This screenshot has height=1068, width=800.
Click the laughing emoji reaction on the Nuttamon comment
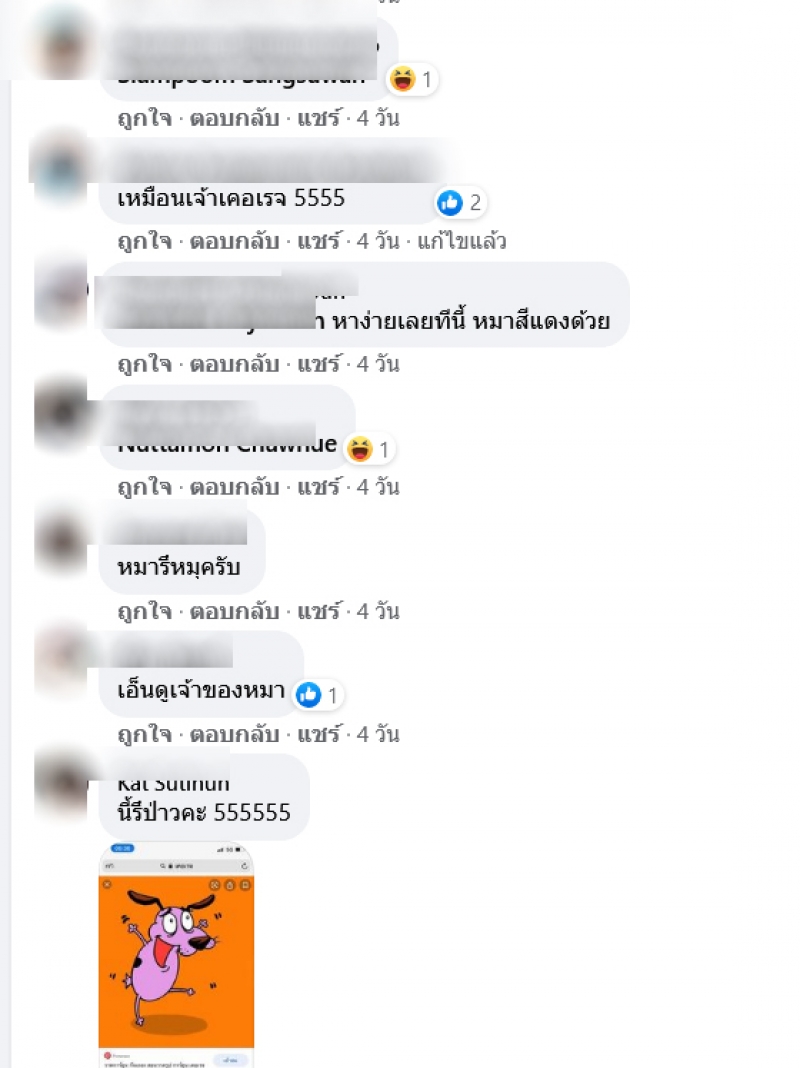coord(368,449)
